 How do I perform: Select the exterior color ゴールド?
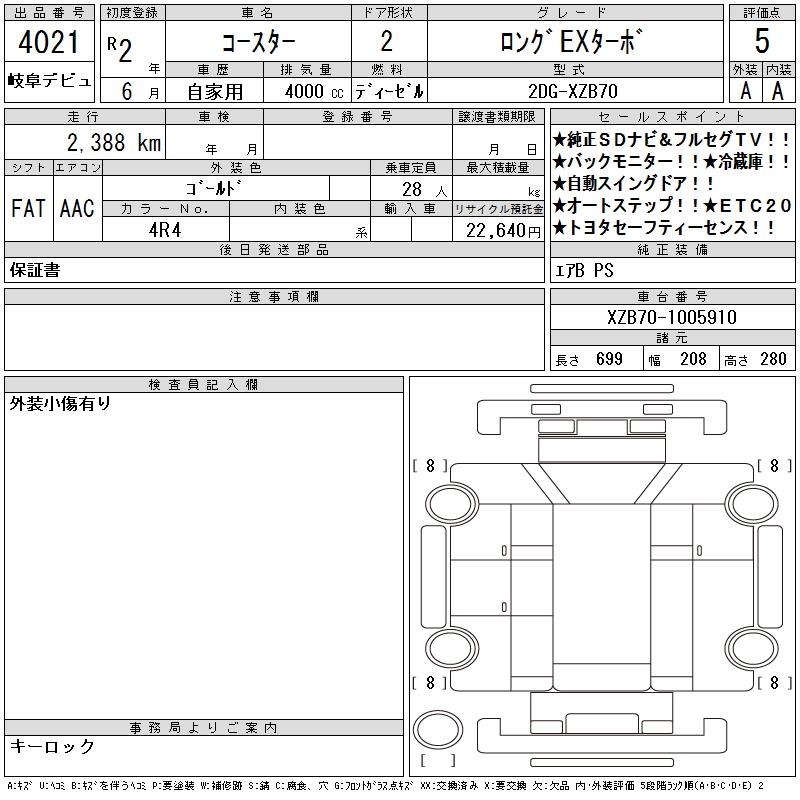tap(213, 189)
